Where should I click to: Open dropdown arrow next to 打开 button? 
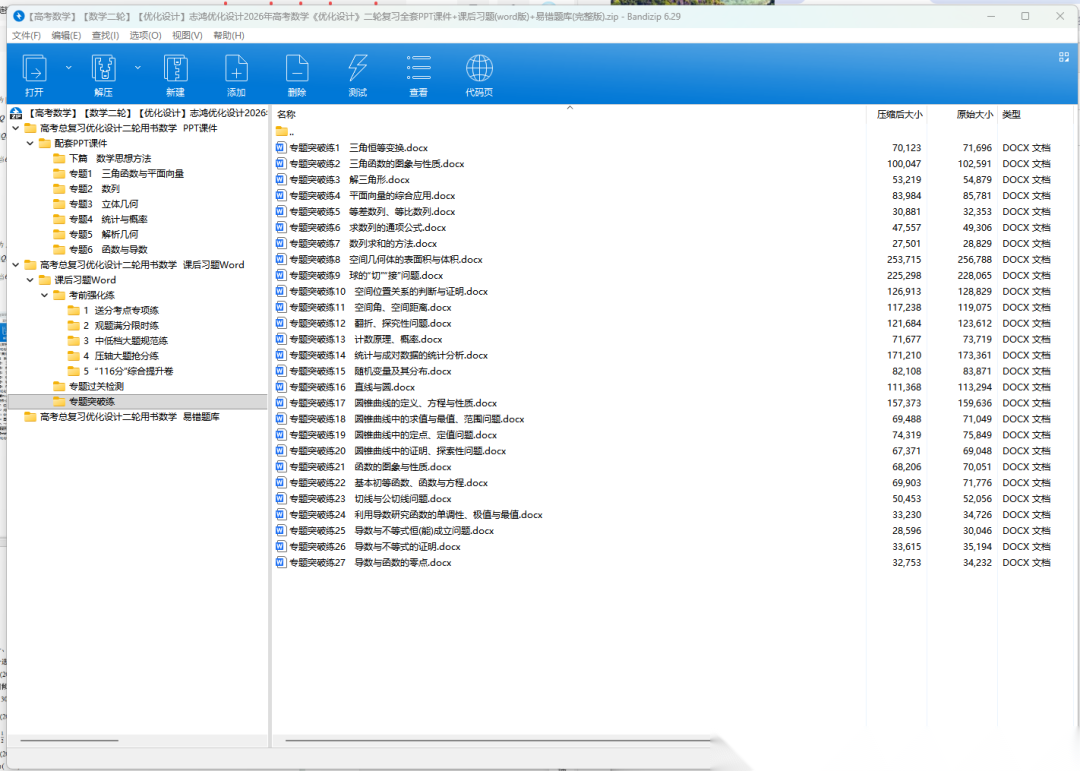click(69, 67)
